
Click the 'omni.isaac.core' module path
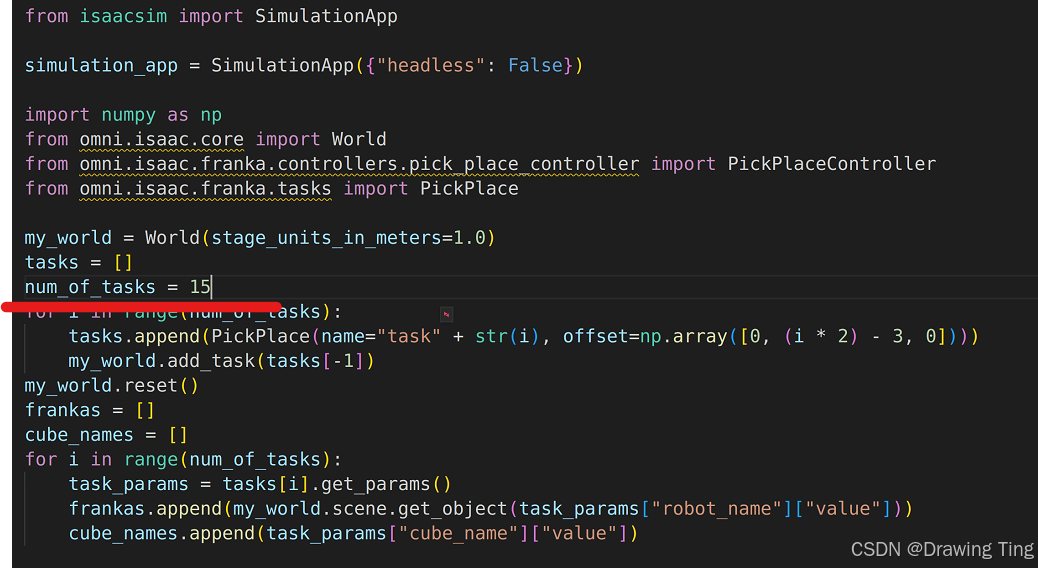(x=162, y=140)
